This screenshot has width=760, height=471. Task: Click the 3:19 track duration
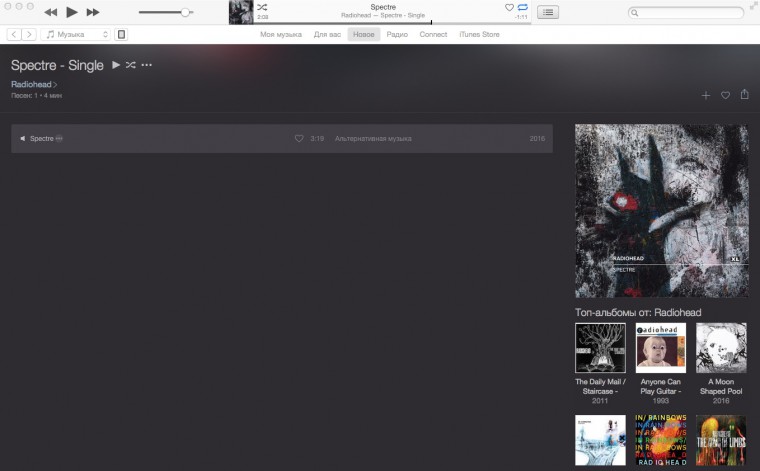317,139
